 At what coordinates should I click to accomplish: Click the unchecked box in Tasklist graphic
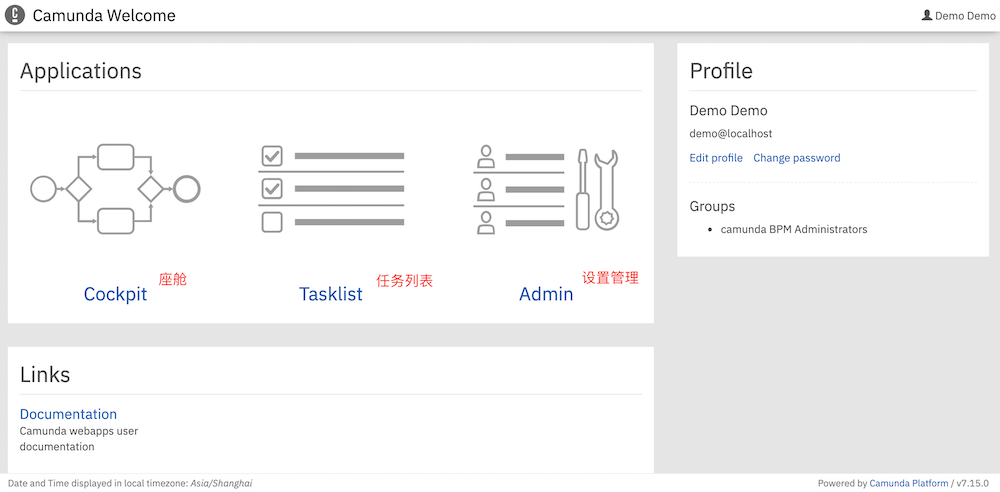click(272, 222)
